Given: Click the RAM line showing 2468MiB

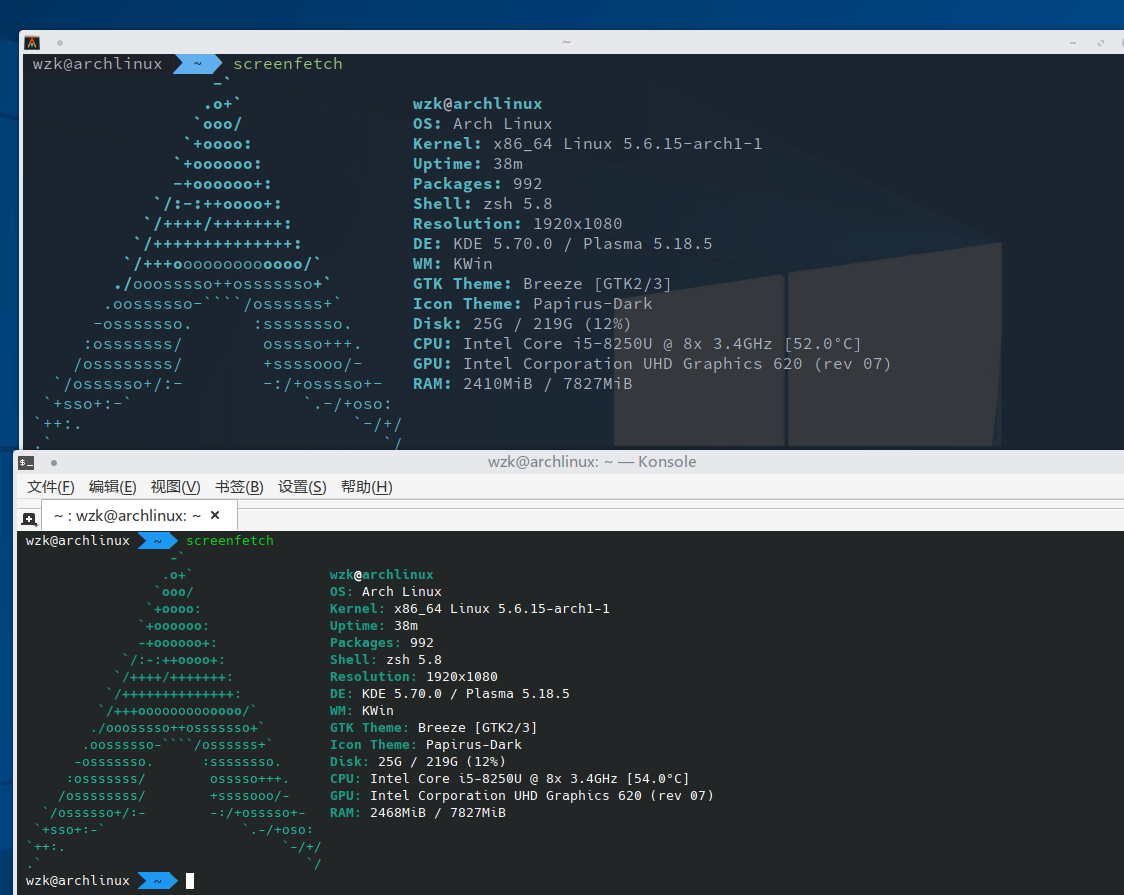Looking at the screenshot, I should coord(418,813).
